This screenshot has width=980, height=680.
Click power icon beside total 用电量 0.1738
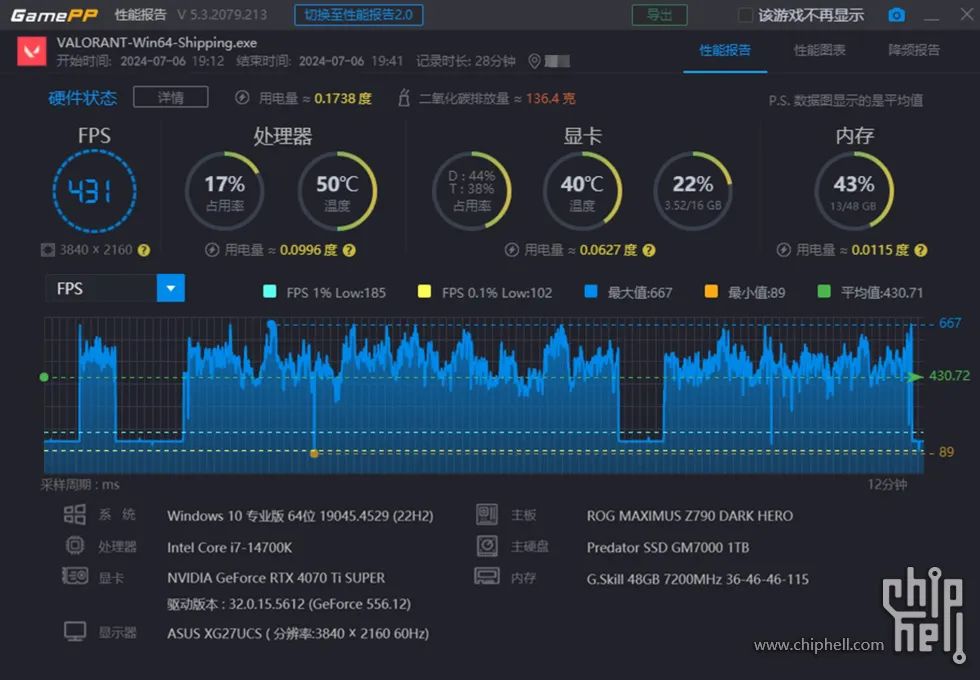tap(242, 98)
